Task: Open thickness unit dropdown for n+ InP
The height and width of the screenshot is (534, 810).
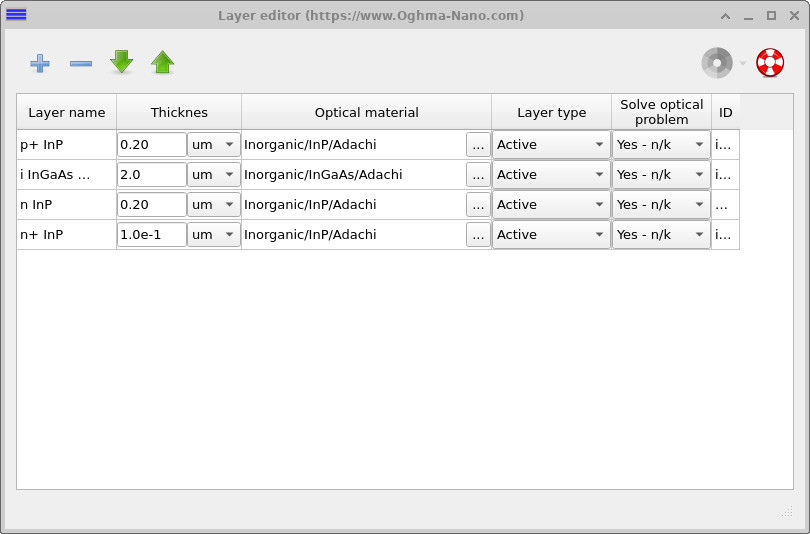Action: (x=213, y=234)
